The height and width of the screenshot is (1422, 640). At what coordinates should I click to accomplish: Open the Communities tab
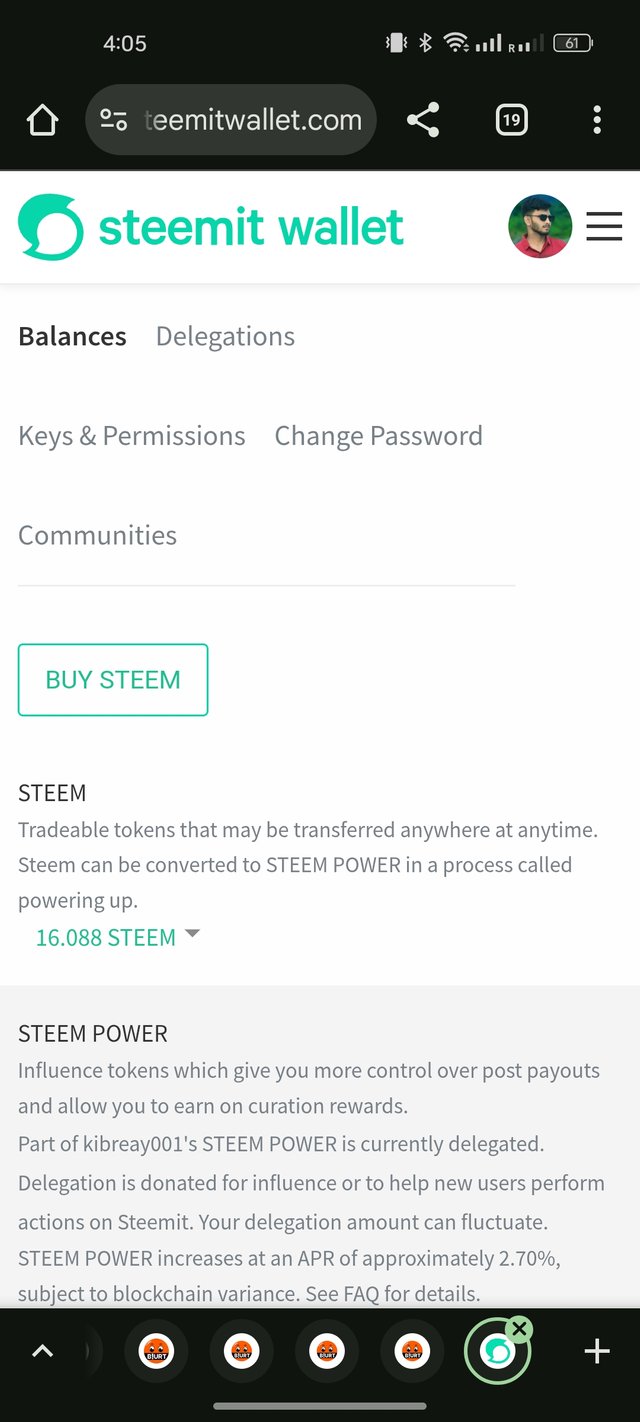[97, 535]
